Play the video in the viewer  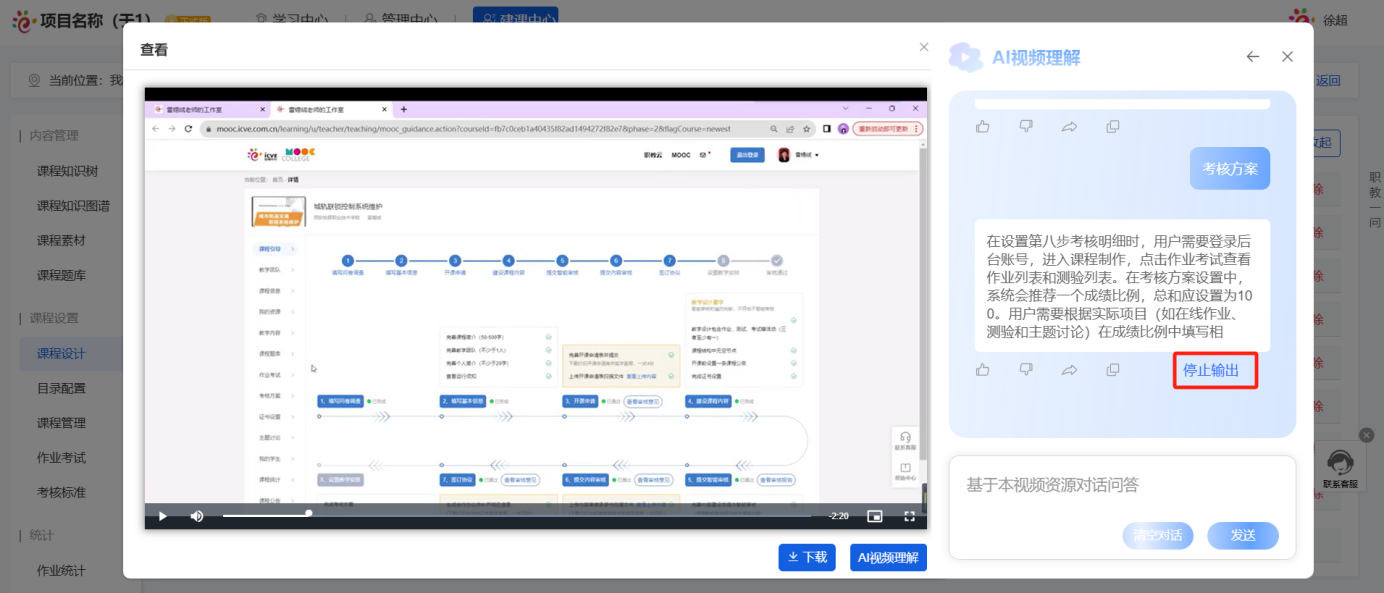tap(163, 516)
